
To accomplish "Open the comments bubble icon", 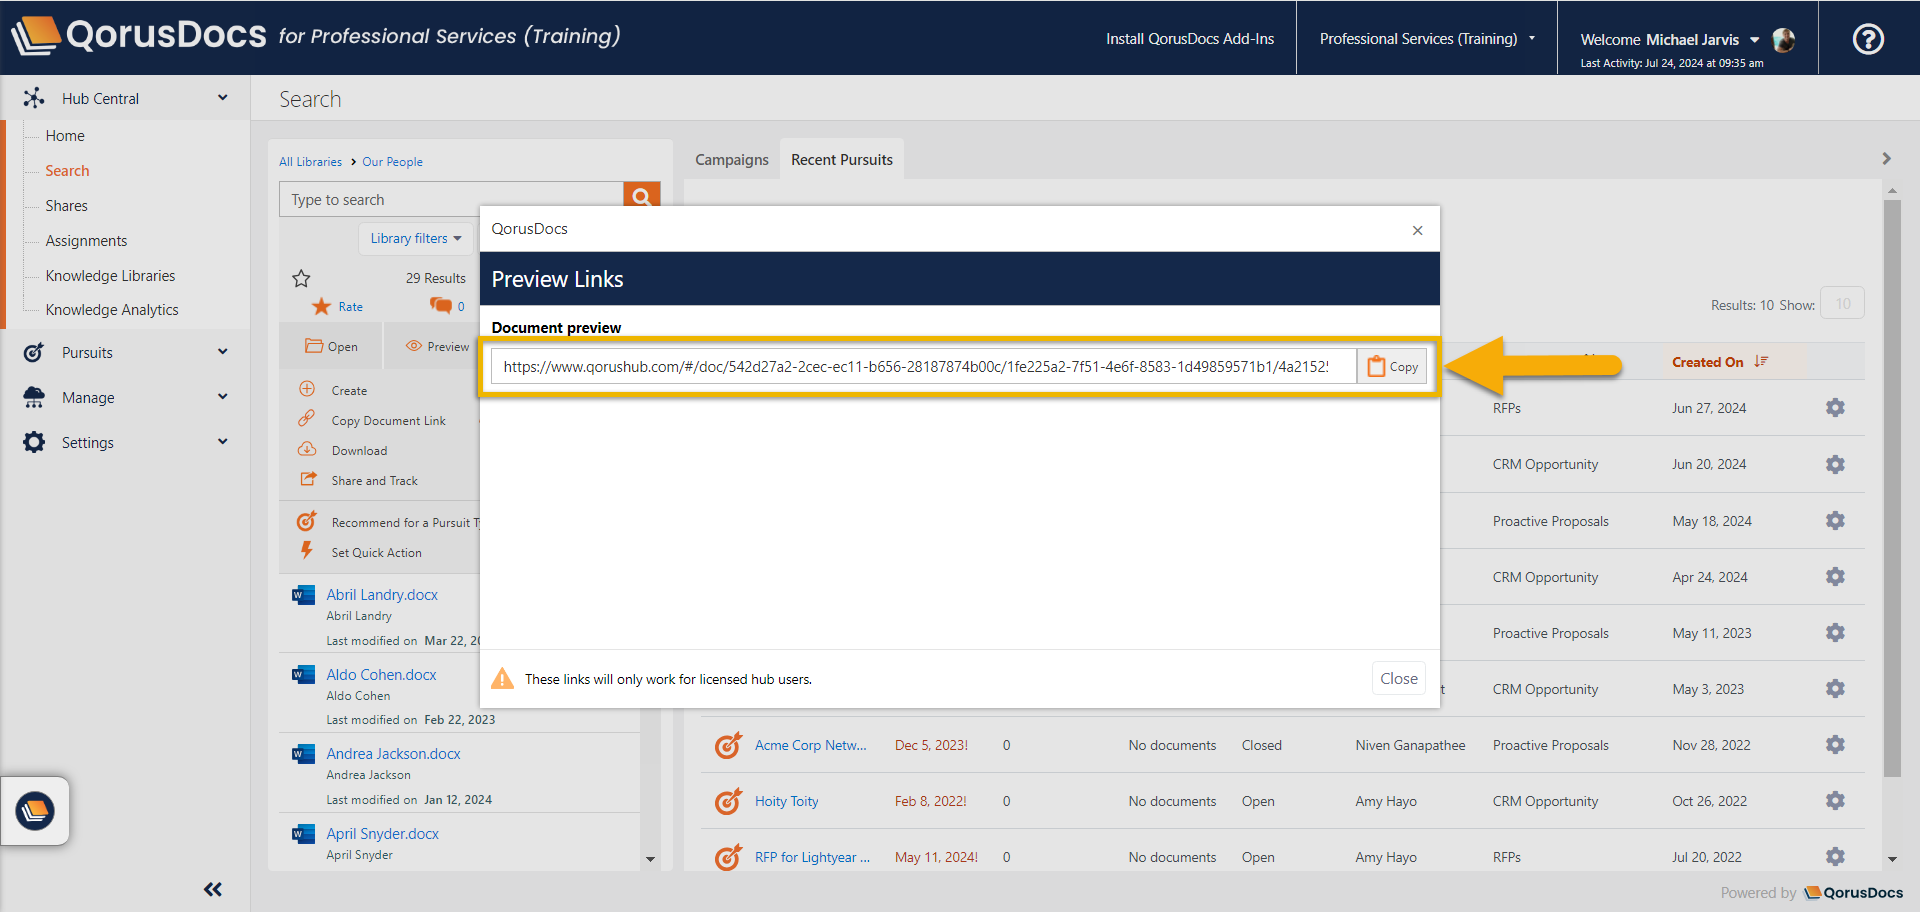I will [440, 305].
